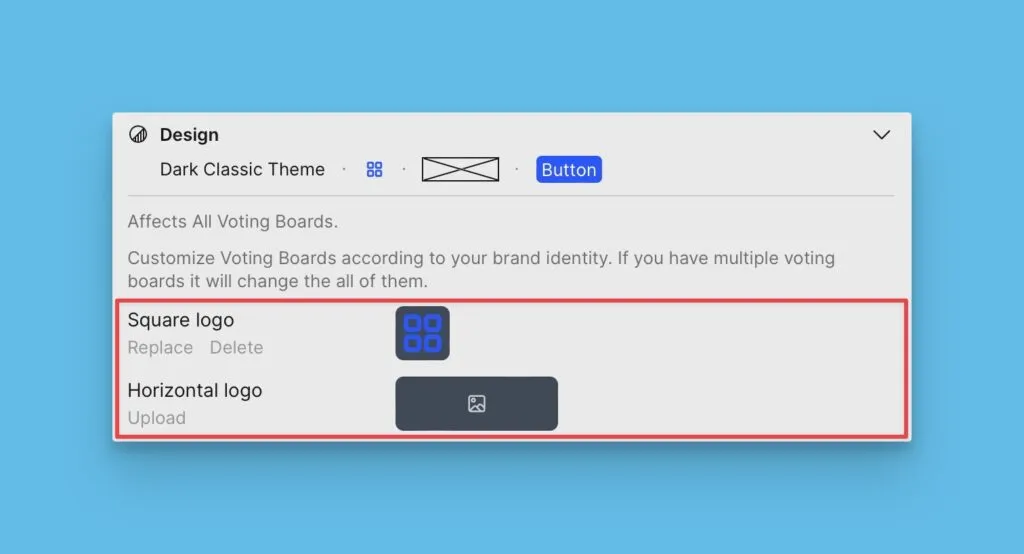Click the dot between grid icon and crossed placeholder
Screen dimensions: 1024x554
(x=404, y=170)
